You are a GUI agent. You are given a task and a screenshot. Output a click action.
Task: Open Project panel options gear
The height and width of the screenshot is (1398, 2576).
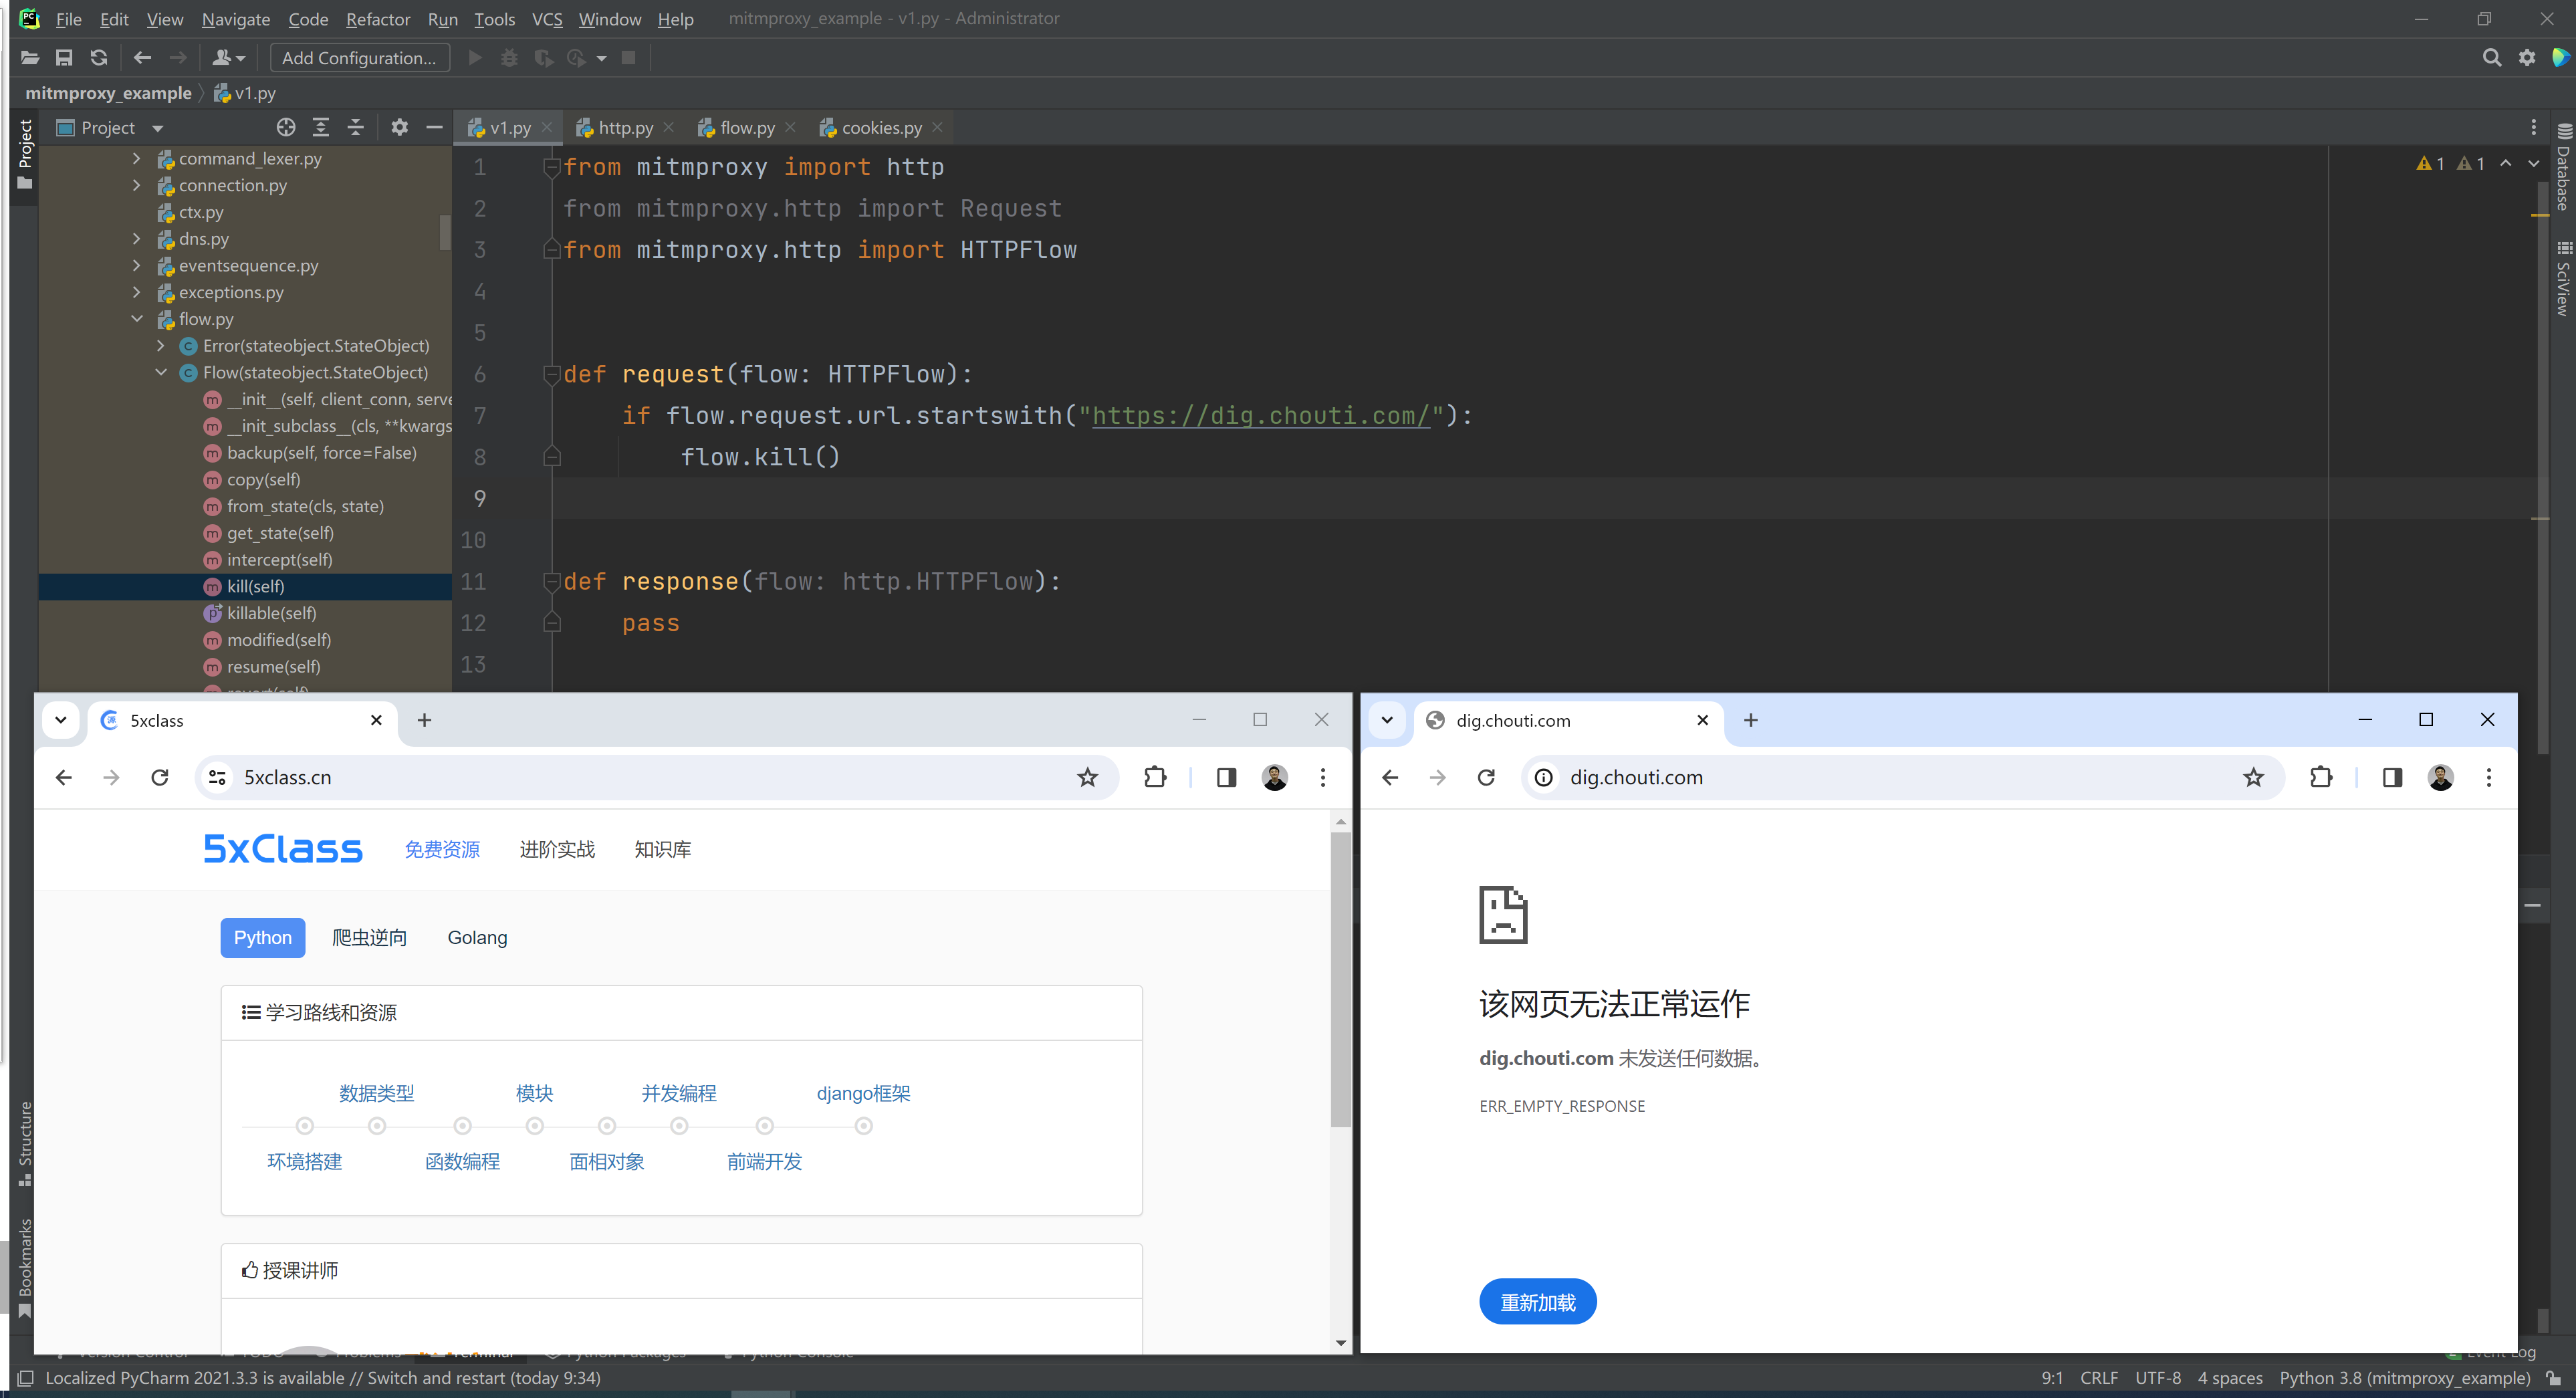(399, 127)
